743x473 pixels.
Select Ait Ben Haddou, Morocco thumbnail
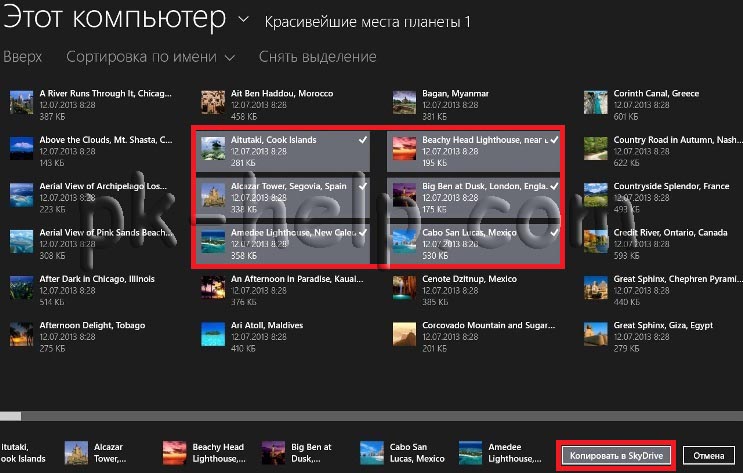[x=213, y=103]
